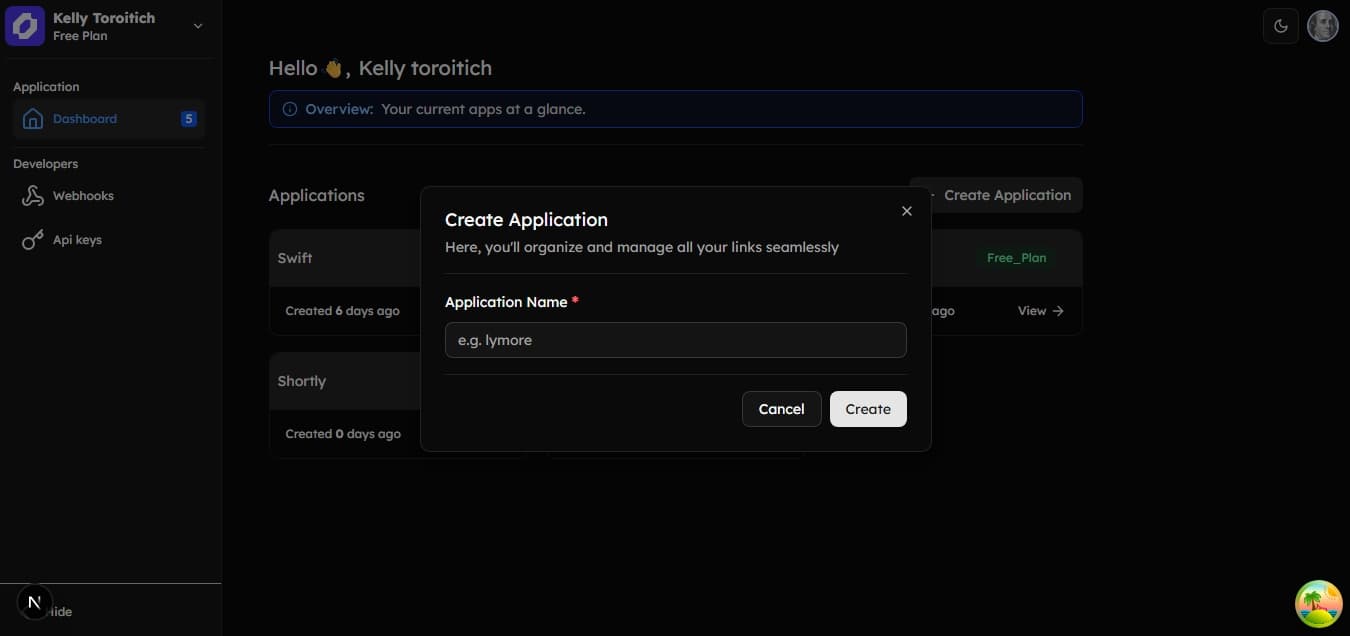Open the Dashboard sidebar item

[x=85, y=119]
